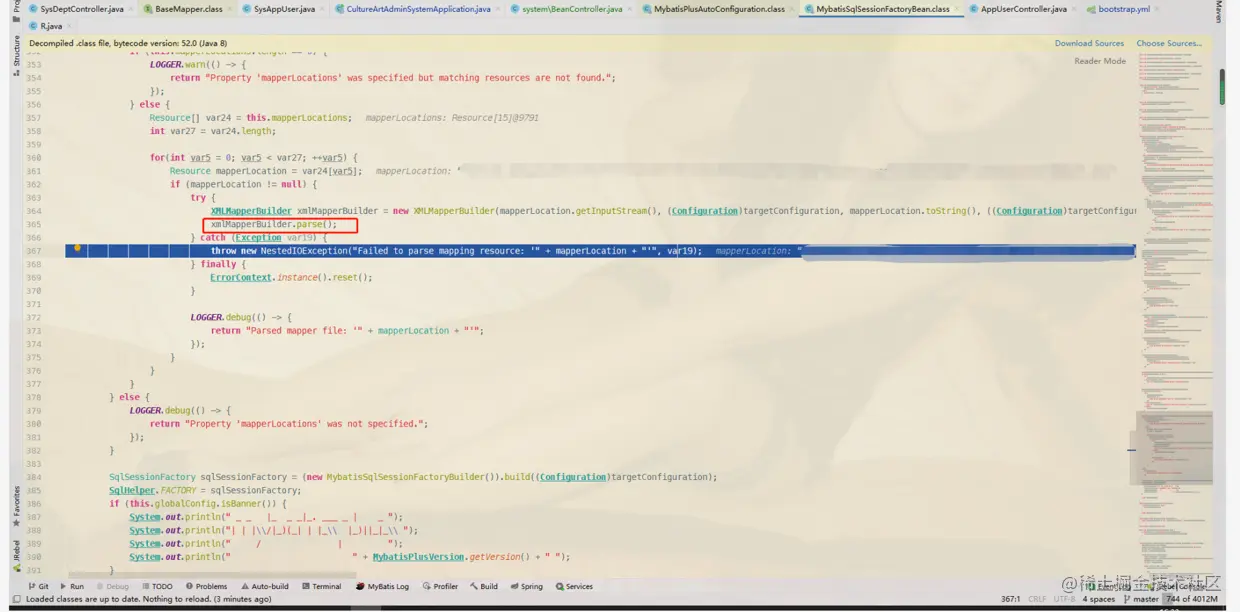Viewport: 1240px width, 612px height.
Task: Open the Run tool window
Action: pos(72,586)
